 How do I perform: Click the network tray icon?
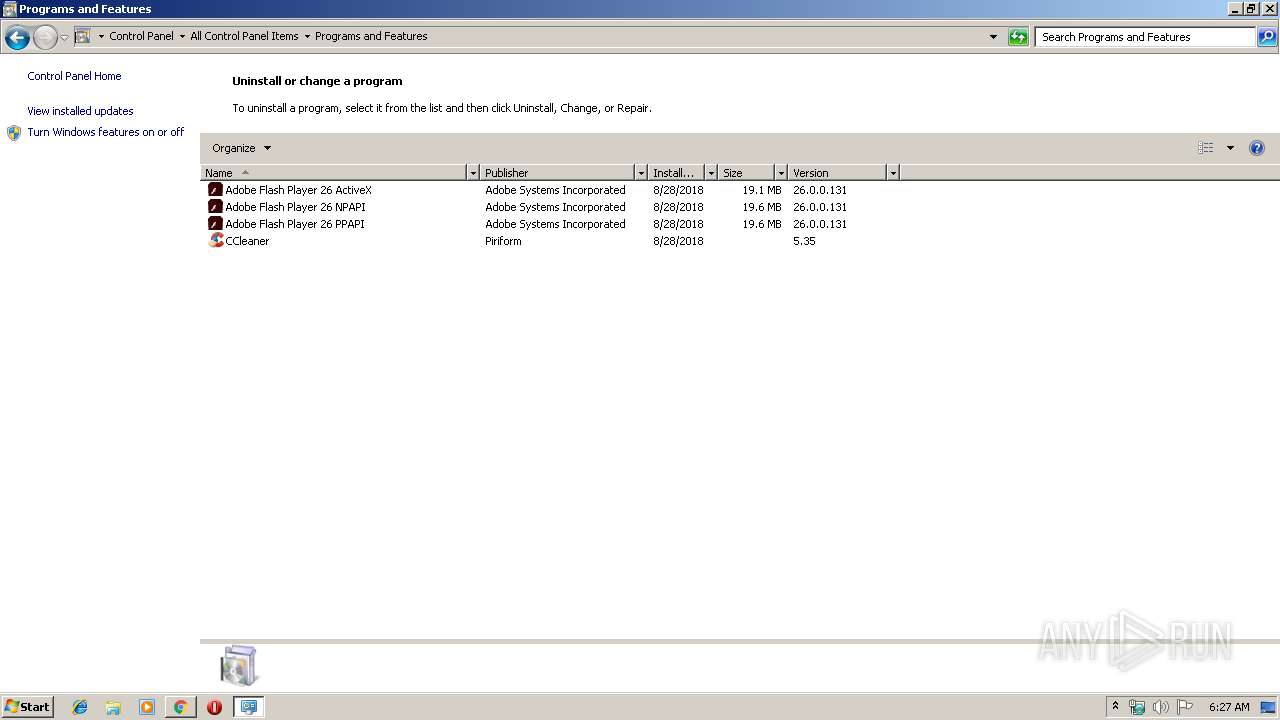1137,707
